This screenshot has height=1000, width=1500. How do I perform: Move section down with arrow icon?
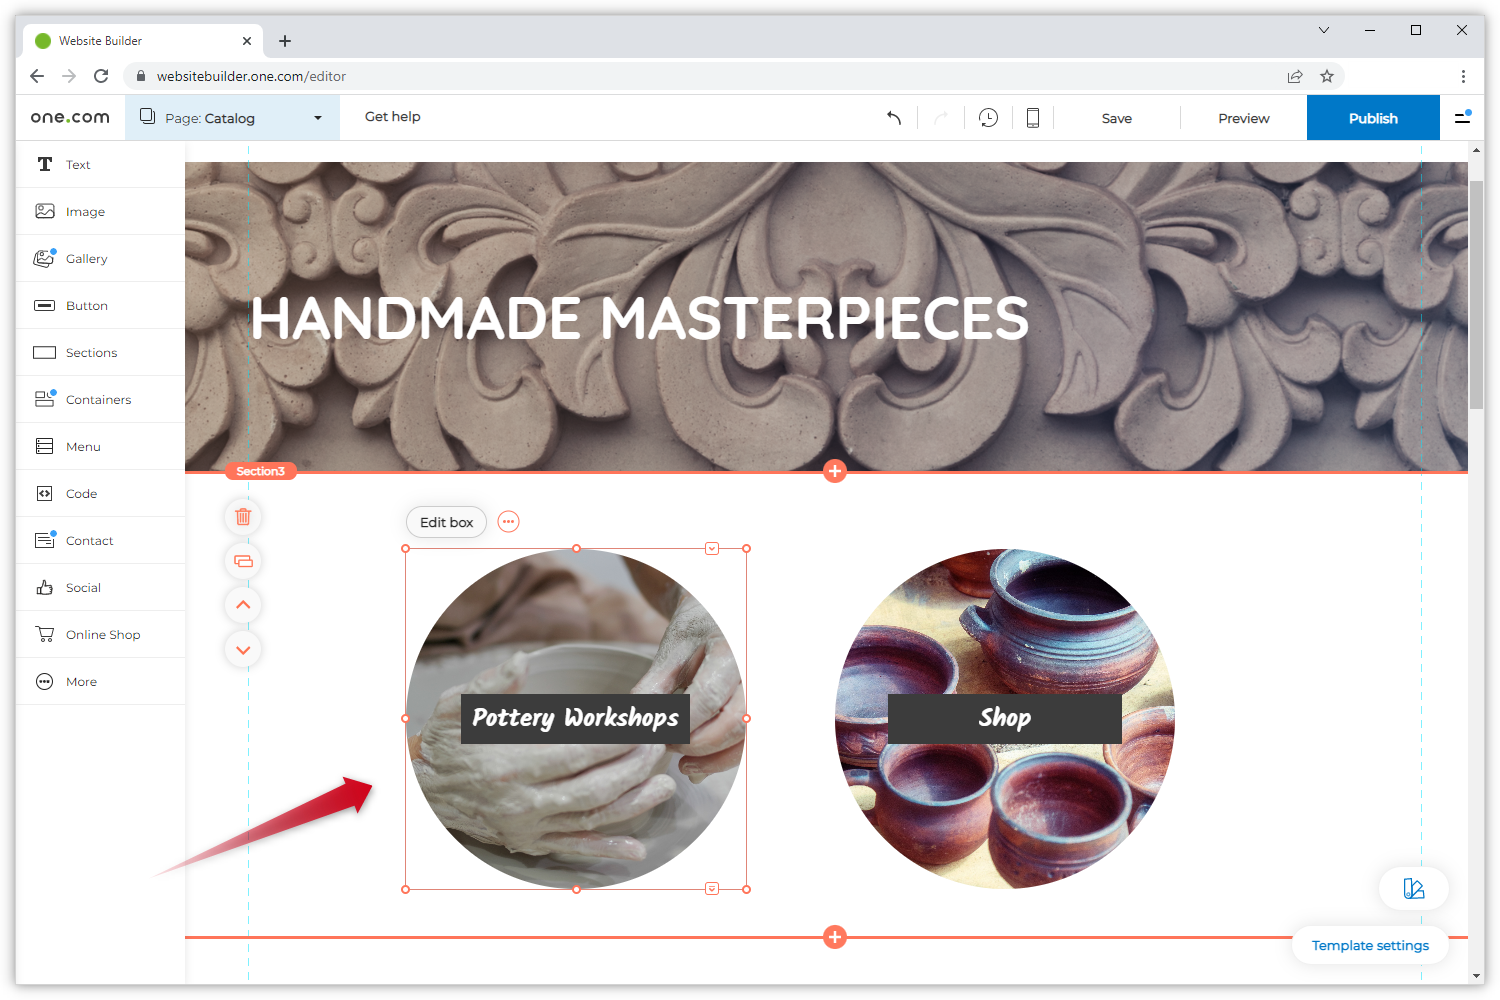pyautogui.click(x=243, y=650)
